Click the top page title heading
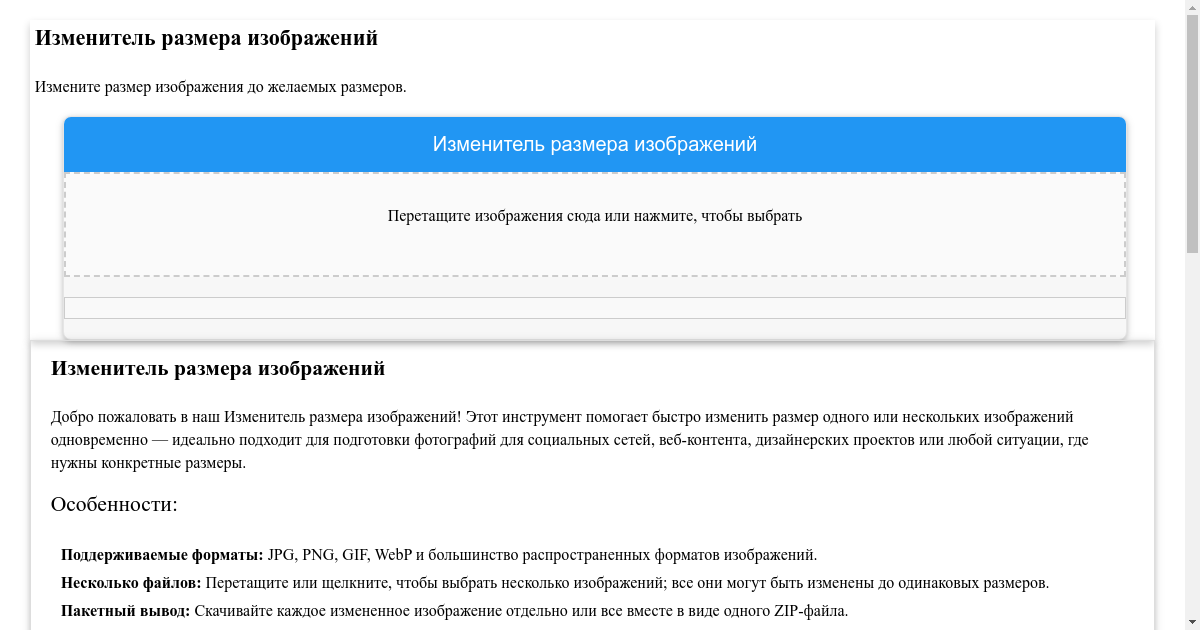Image resolution: width=1200 pixels, height=630 pixels. coord(206,39)
